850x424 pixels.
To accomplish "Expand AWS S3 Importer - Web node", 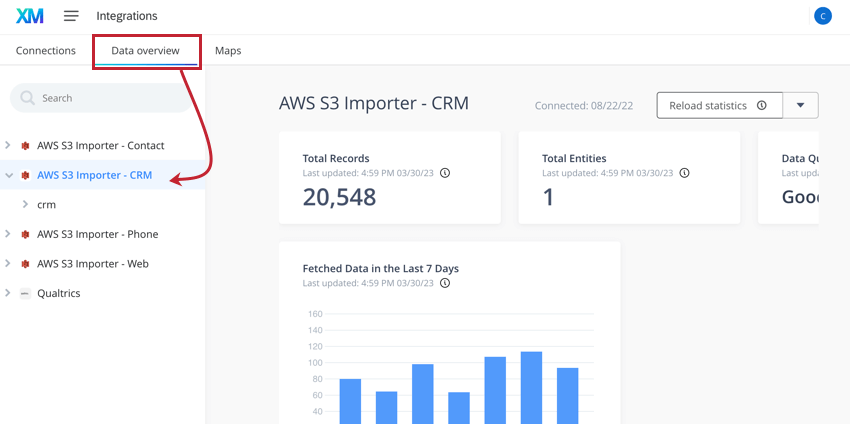I will click(8, 264).
